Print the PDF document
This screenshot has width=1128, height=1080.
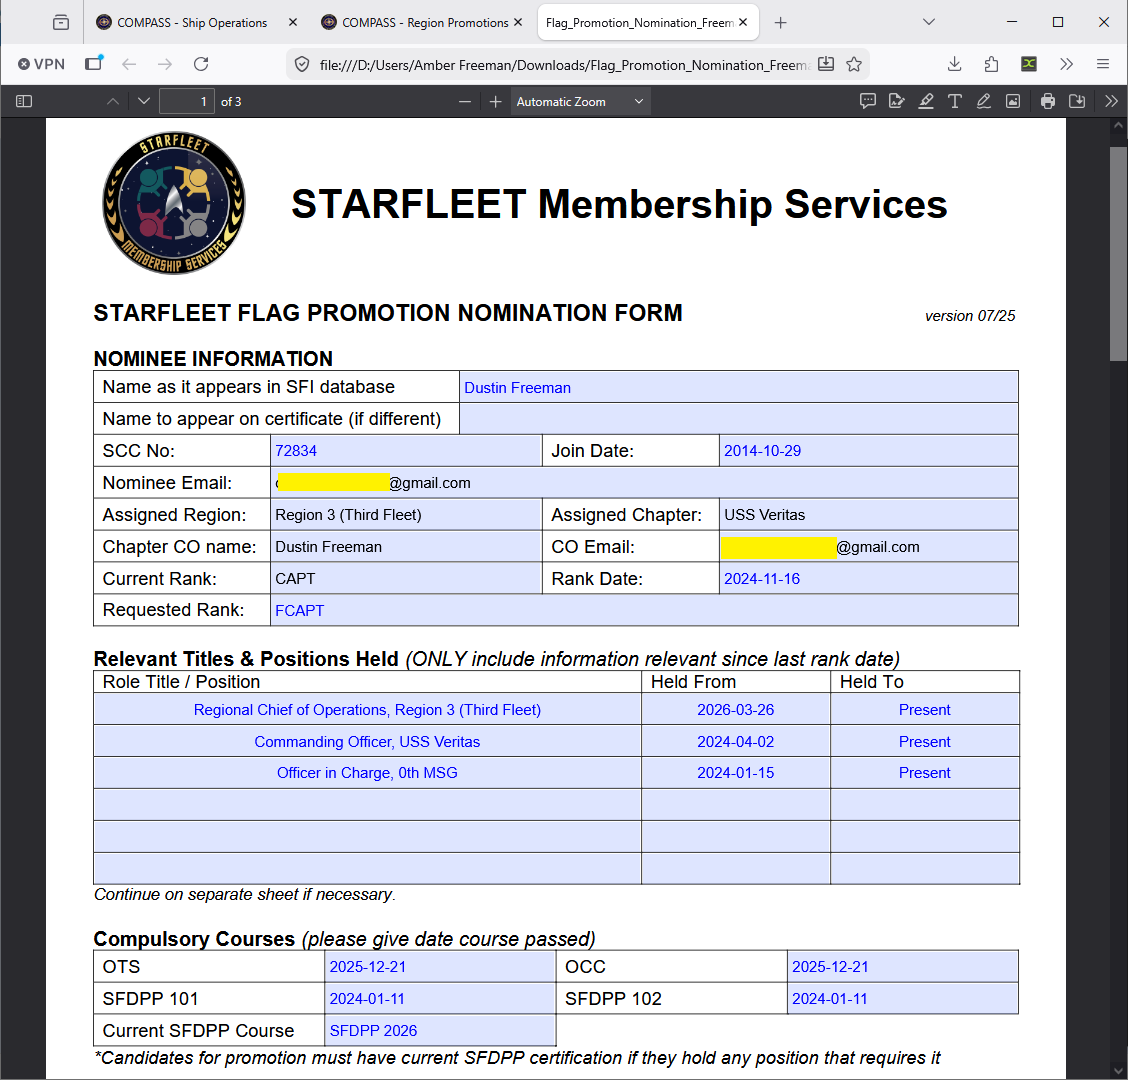1048,101
